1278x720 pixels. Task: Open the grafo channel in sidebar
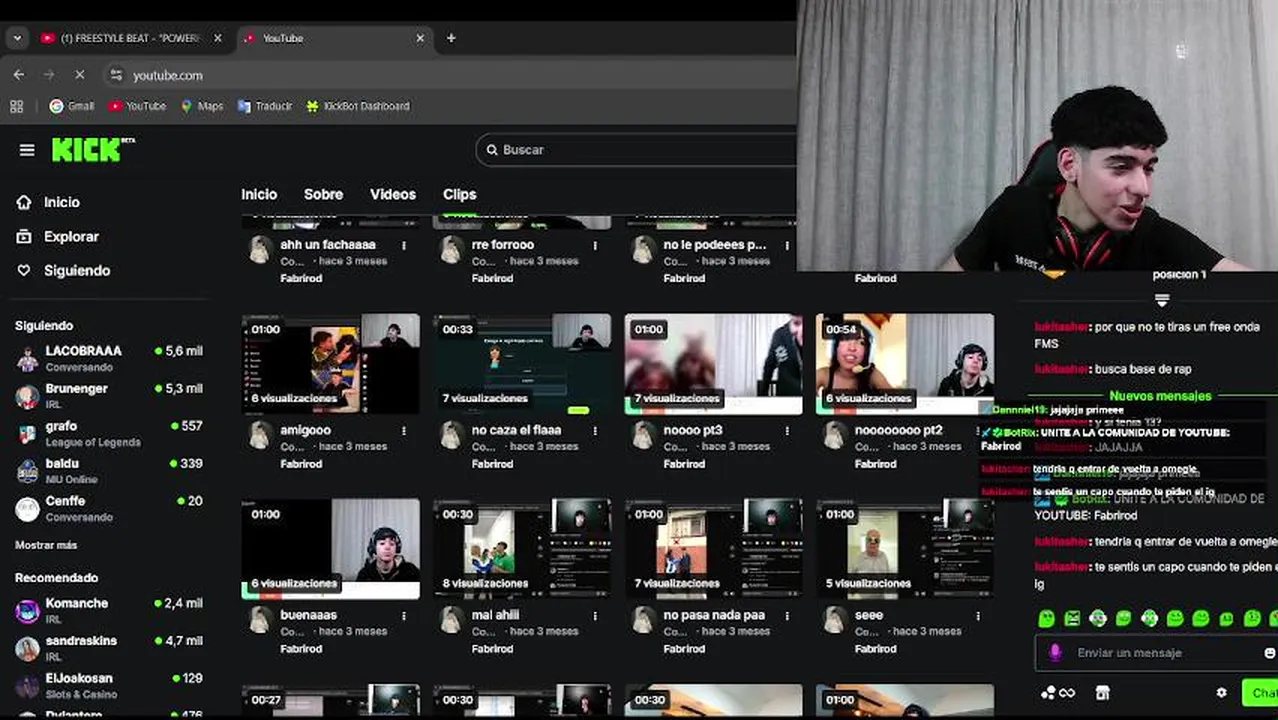109,433
